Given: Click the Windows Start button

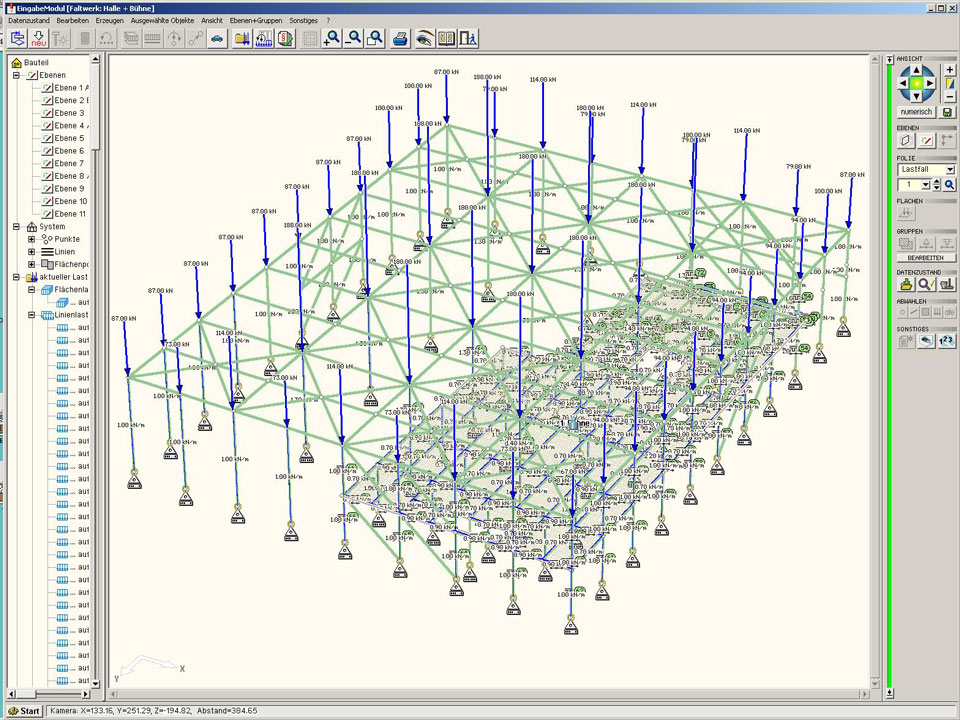Looking at the screenshot, I should point(24,711).
